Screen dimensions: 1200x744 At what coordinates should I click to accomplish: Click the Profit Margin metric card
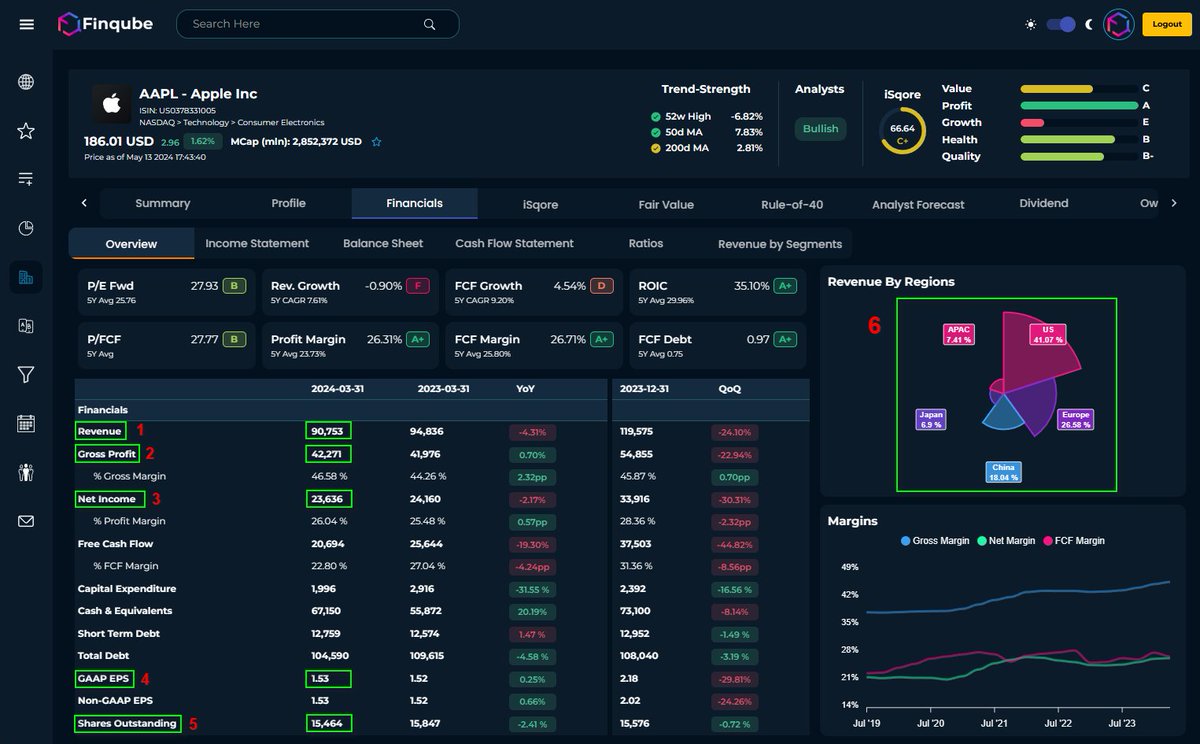coord(350,345)
